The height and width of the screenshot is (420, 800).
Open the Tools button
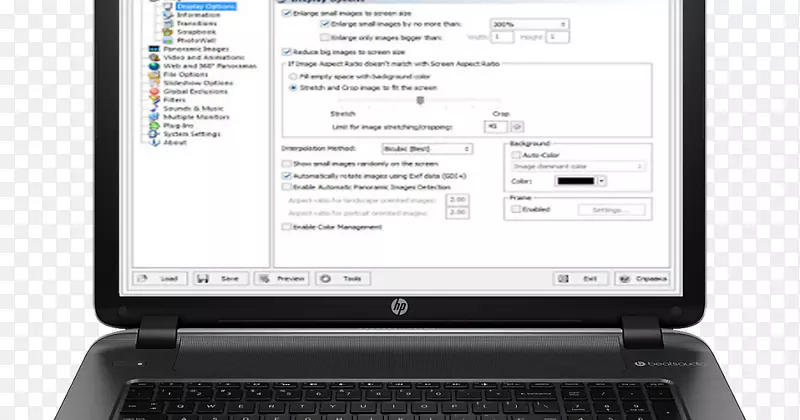(343, 279)
